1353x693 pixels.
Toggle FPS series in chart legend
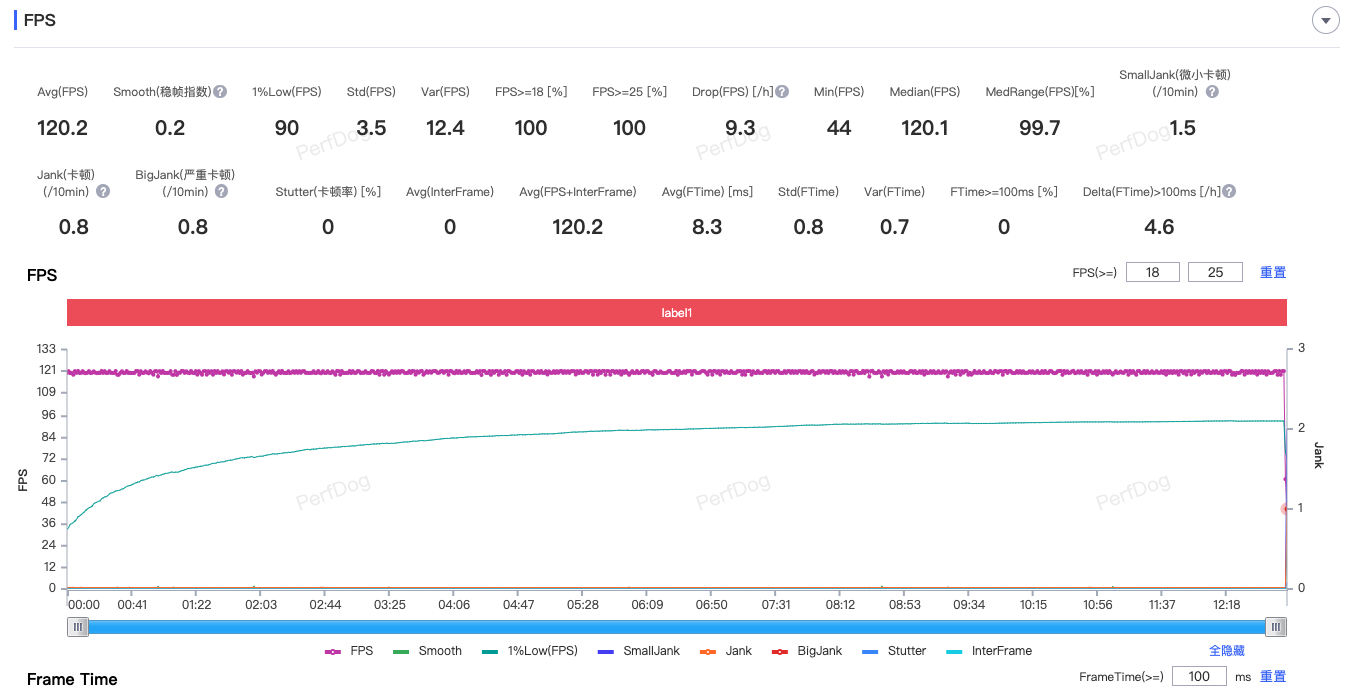349,651
